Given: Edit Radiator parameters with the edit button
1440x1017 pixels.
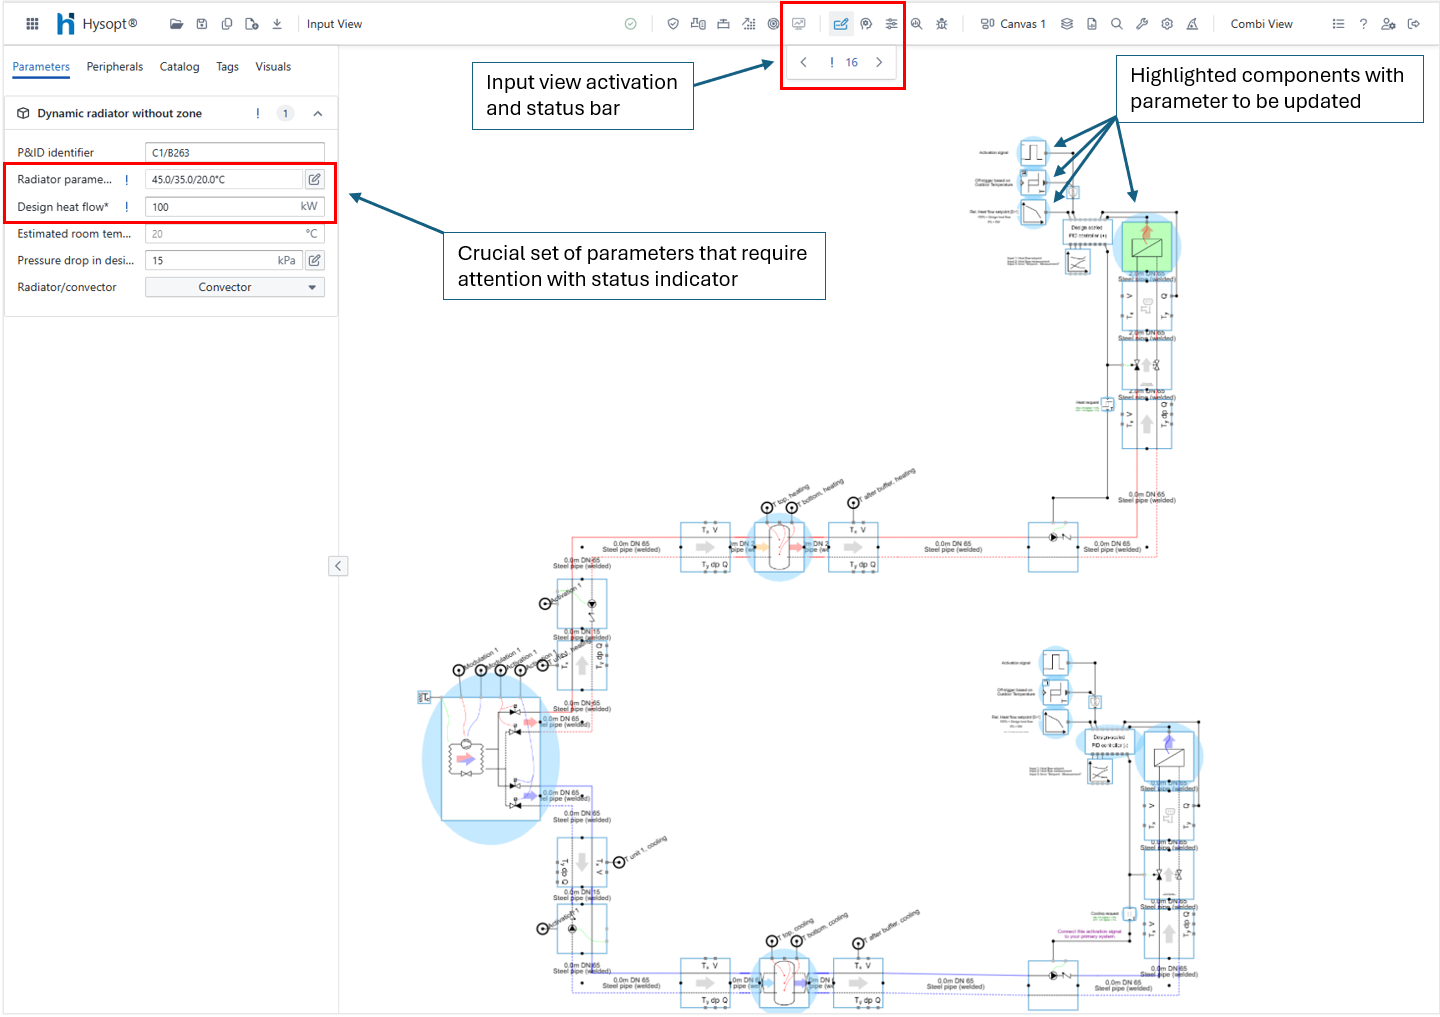Looking at the screenshot, I should coord(314,180).
